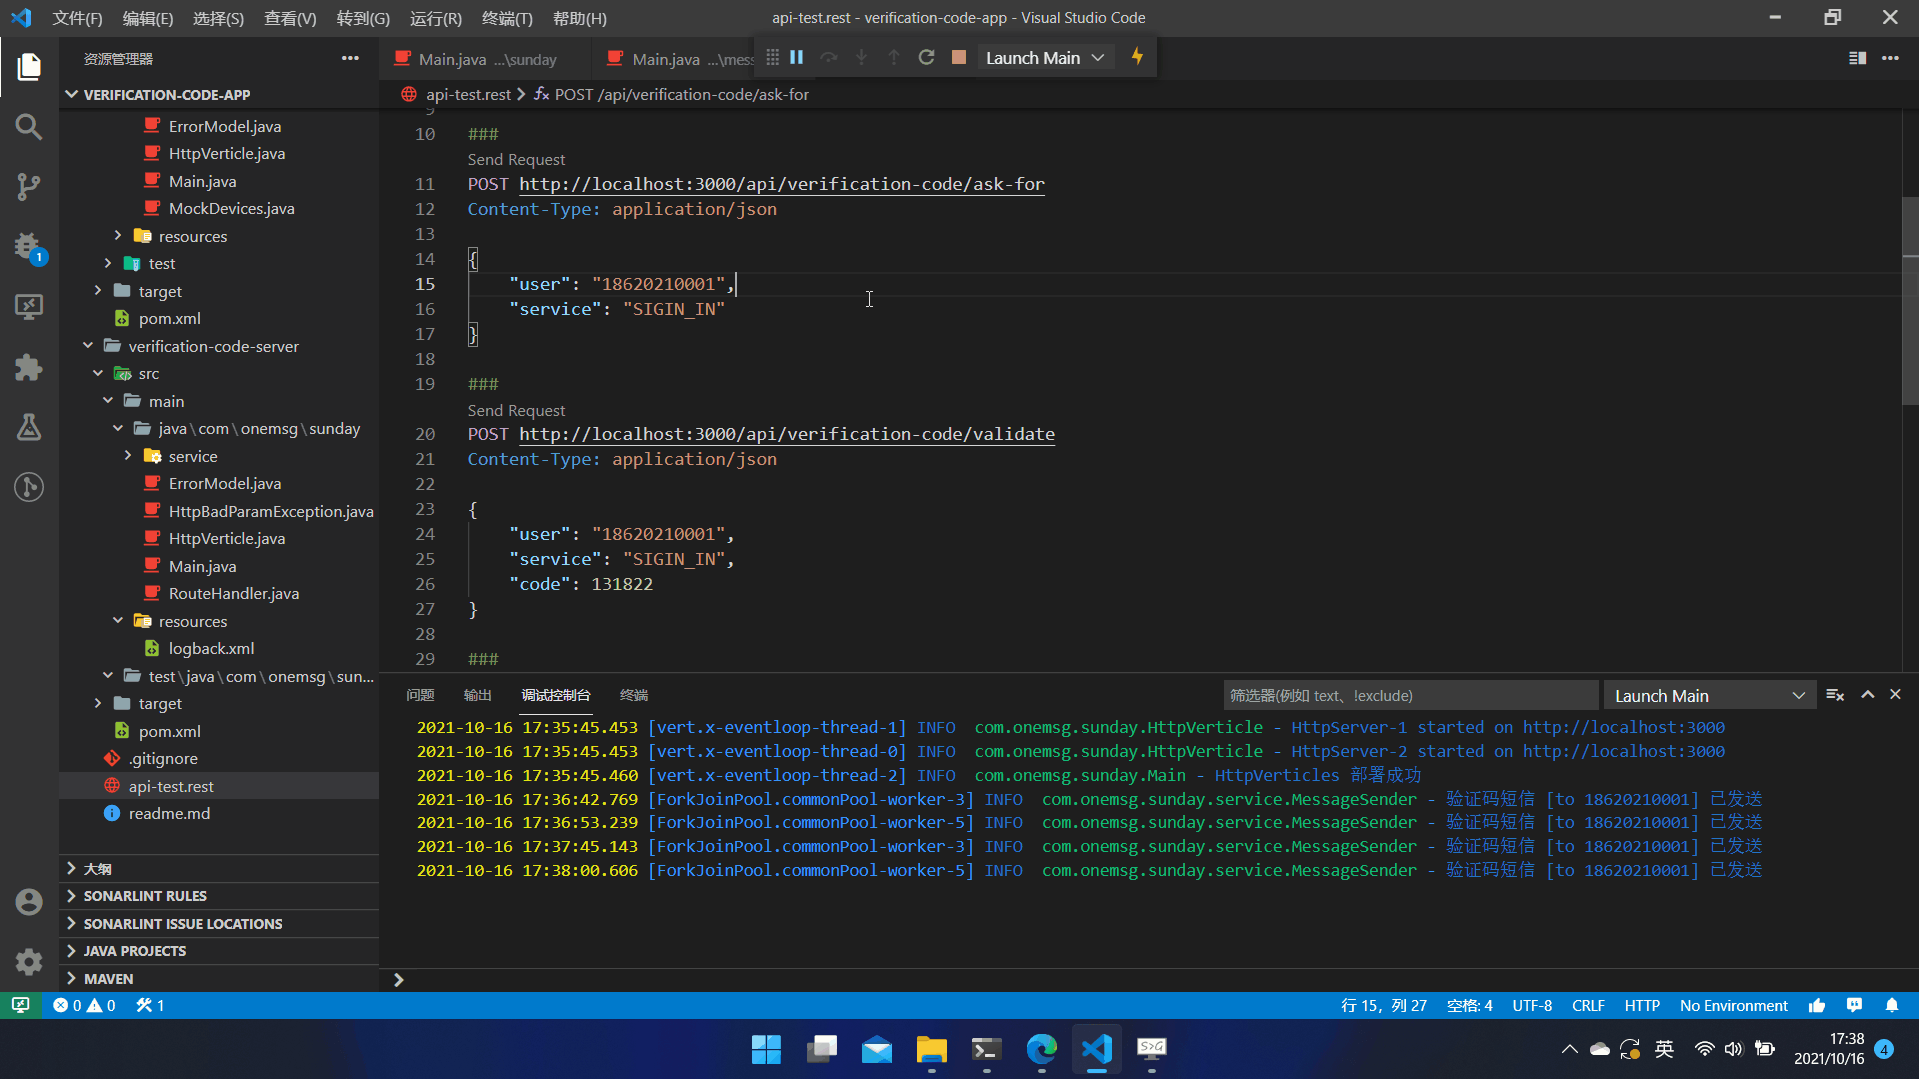Click the debug console filter input field
Viewport: 1919px width, 1079px height.
pyautogui.click(x=1409, y=696)
